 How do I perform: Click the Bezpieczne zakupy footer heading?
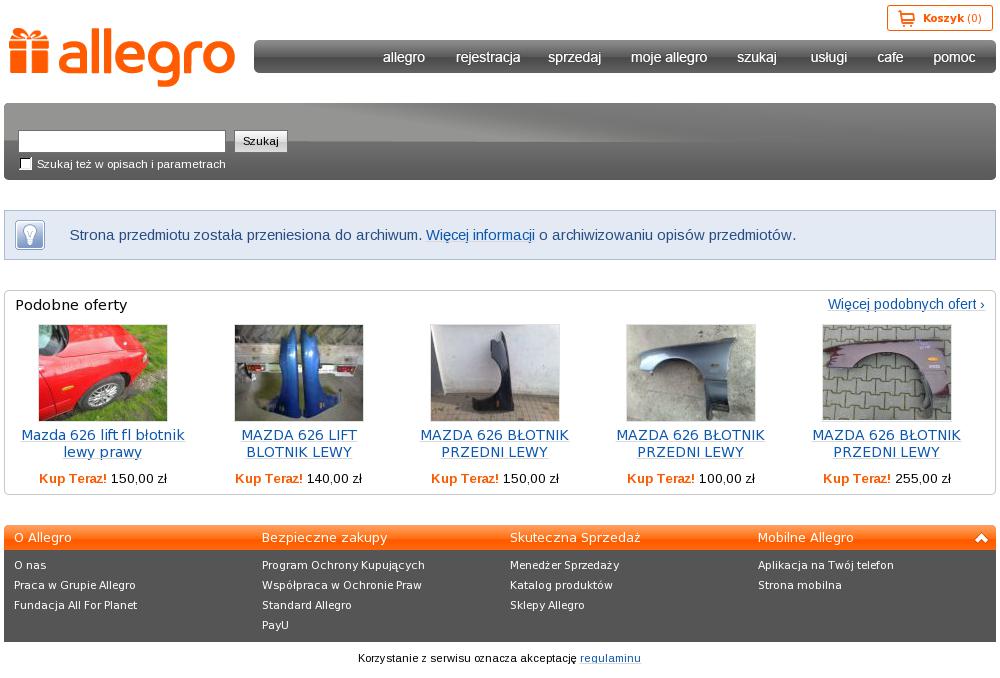coord(325,538)
